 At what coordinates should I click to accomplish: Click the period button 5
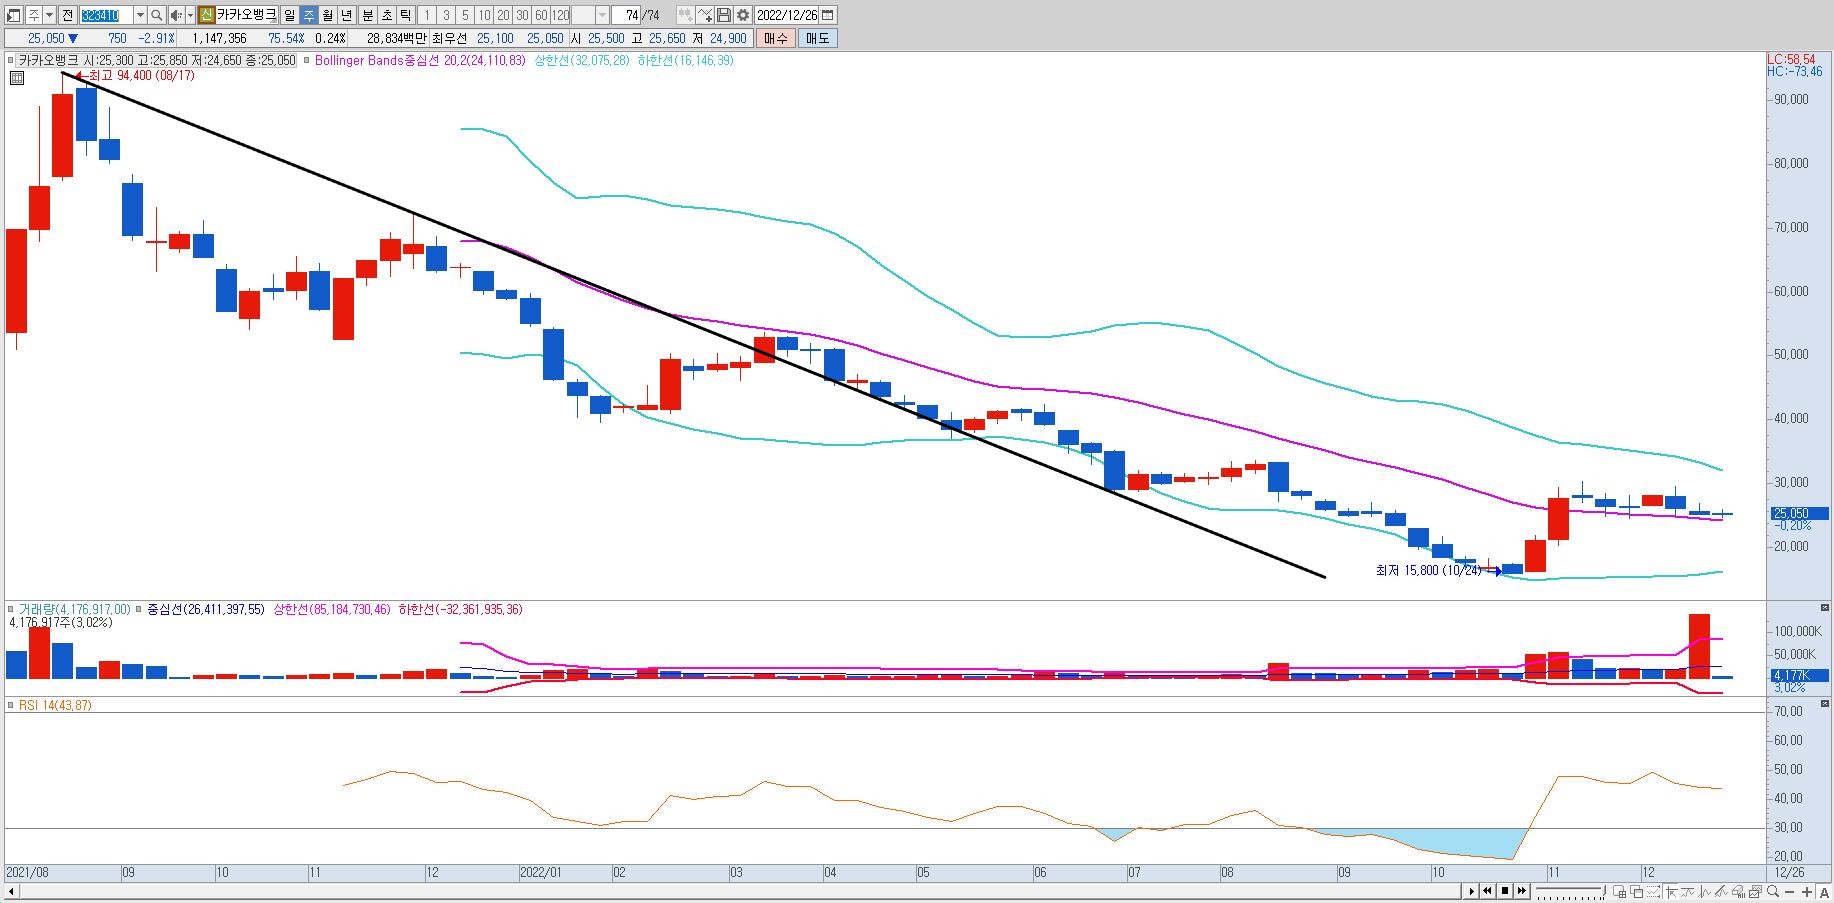pyautogui.click(x=465, y=15)
